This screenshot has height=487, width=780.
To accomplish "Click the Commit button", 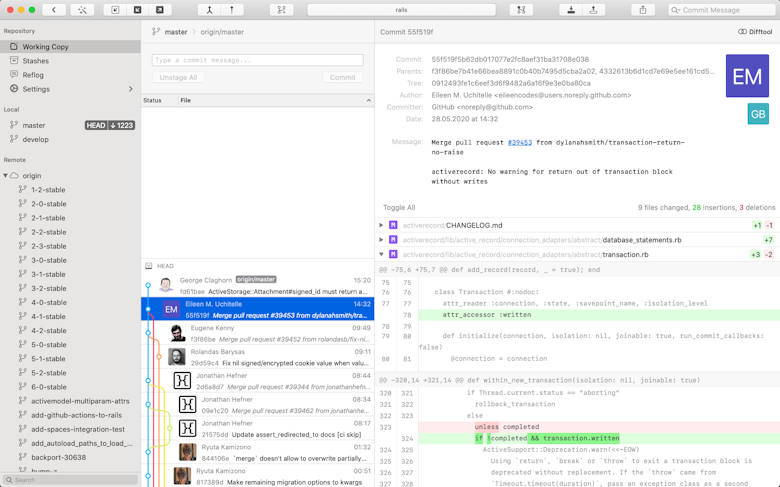I will coord(343,77).
